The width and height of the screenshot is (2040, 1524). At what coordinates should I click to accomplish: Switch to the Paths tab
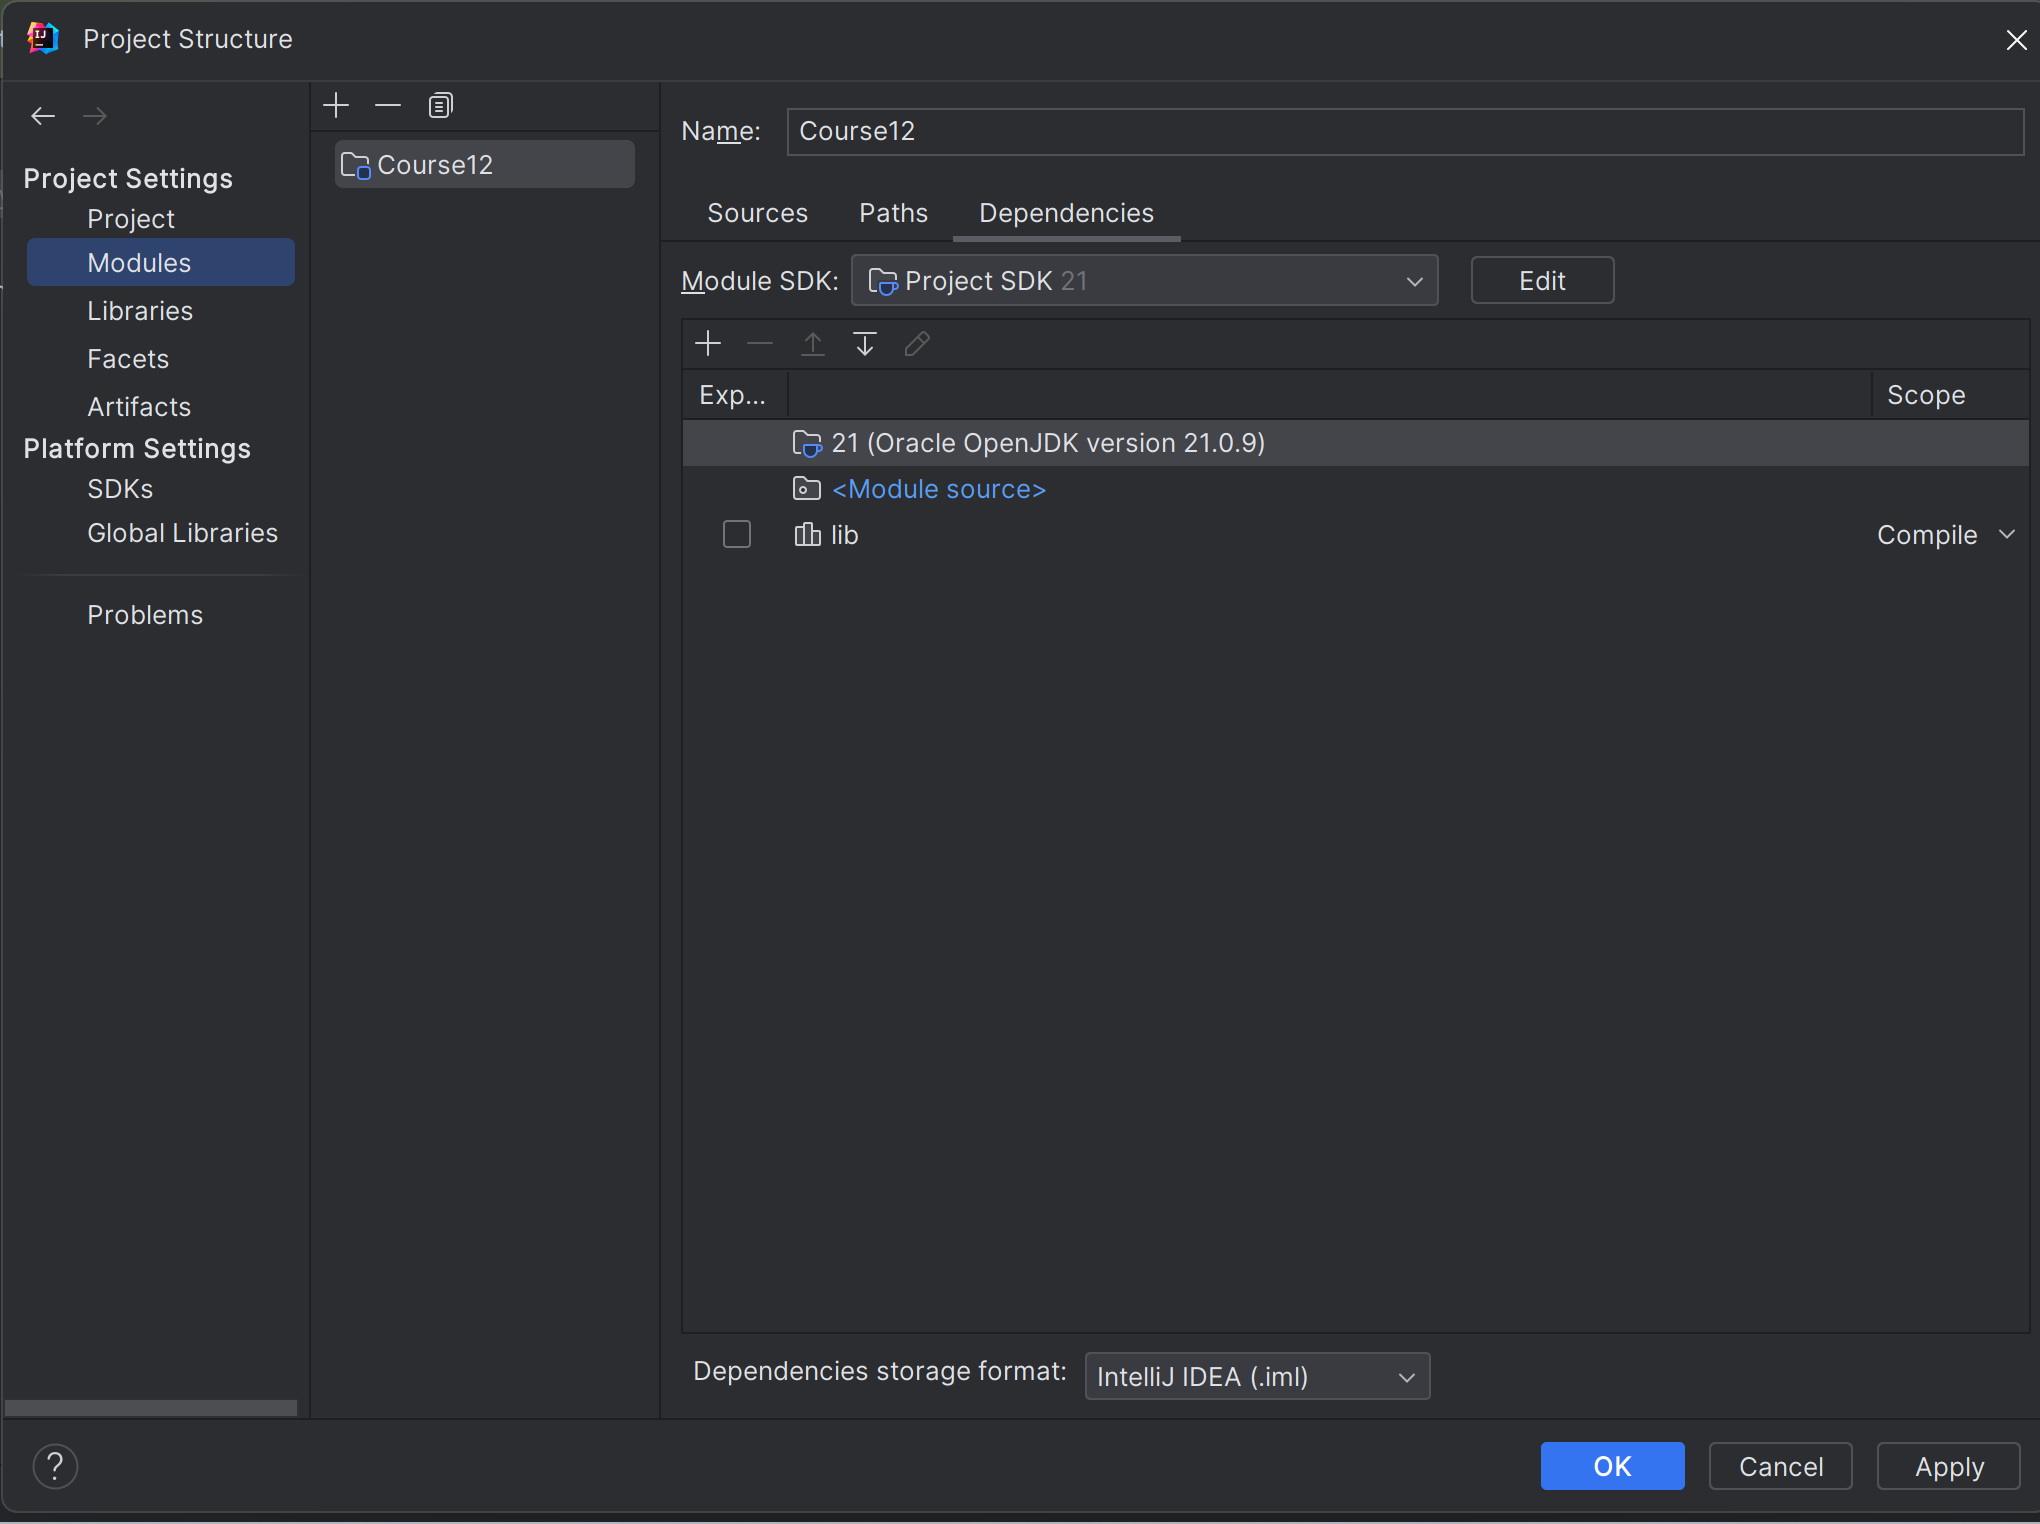pyautogui.click(x=893, y=213)
